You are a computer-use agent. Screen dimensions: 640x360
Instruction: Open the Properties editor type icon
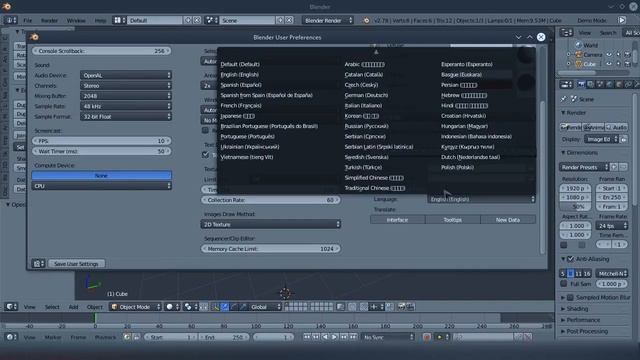(x=566, y=84)
